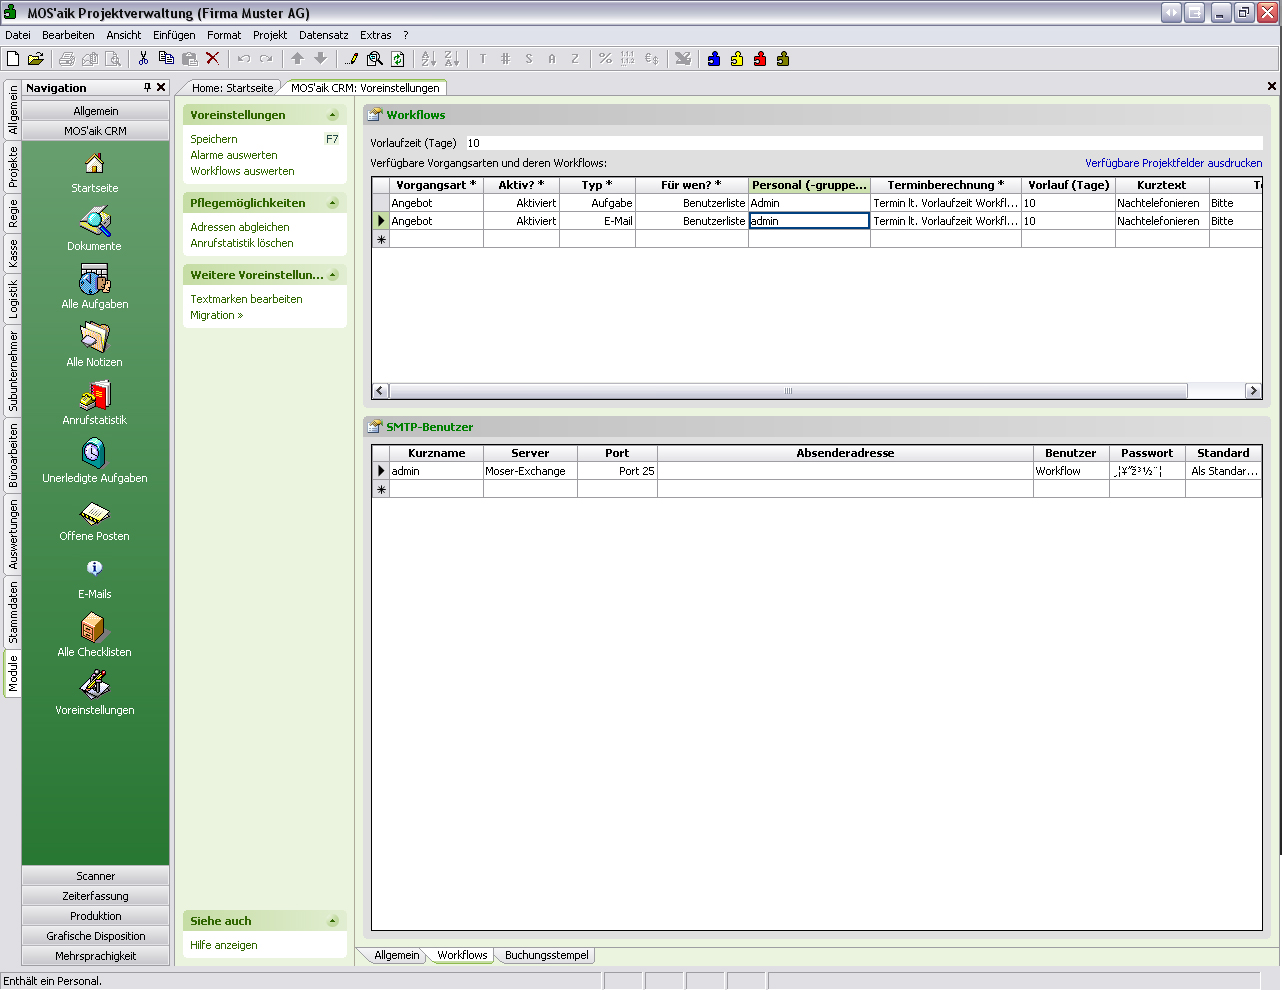Click the red X delete toolbar icon
Image resolution: width=1282 pixels, height=990 pixels.
(x=212, y=59)
